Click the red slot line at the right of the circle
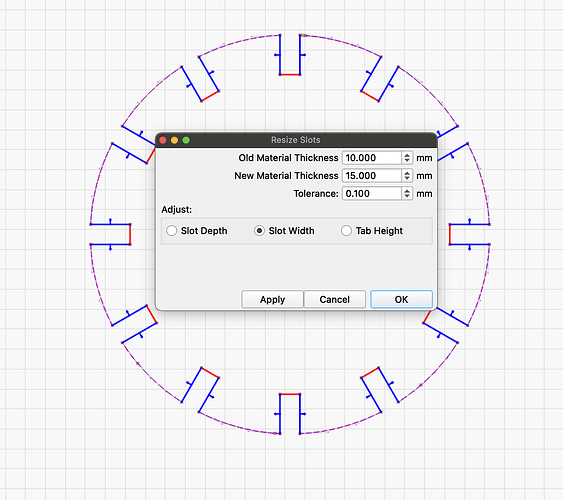Viewport: 563px width, 500px height. tap(450, 234)
